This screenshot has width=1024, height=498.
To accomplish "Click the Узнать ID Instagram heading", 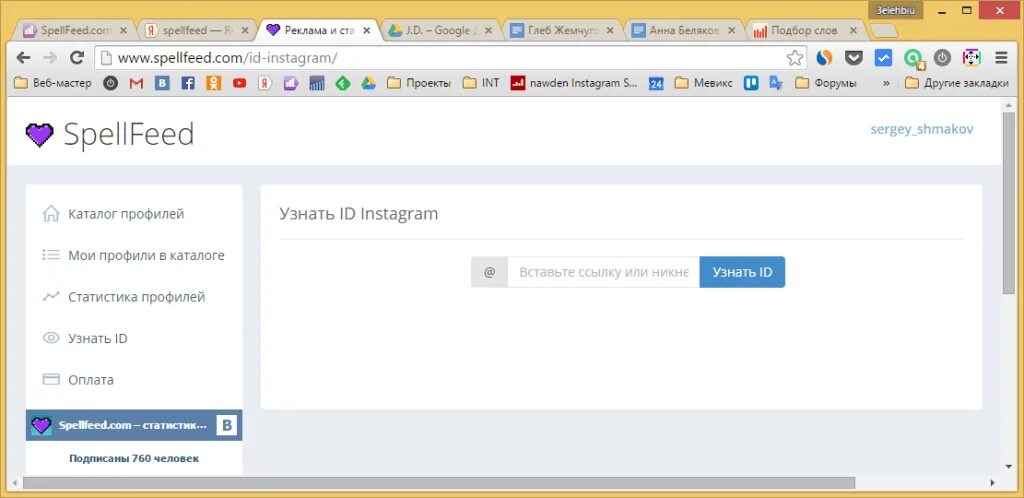I will (359, 213).
